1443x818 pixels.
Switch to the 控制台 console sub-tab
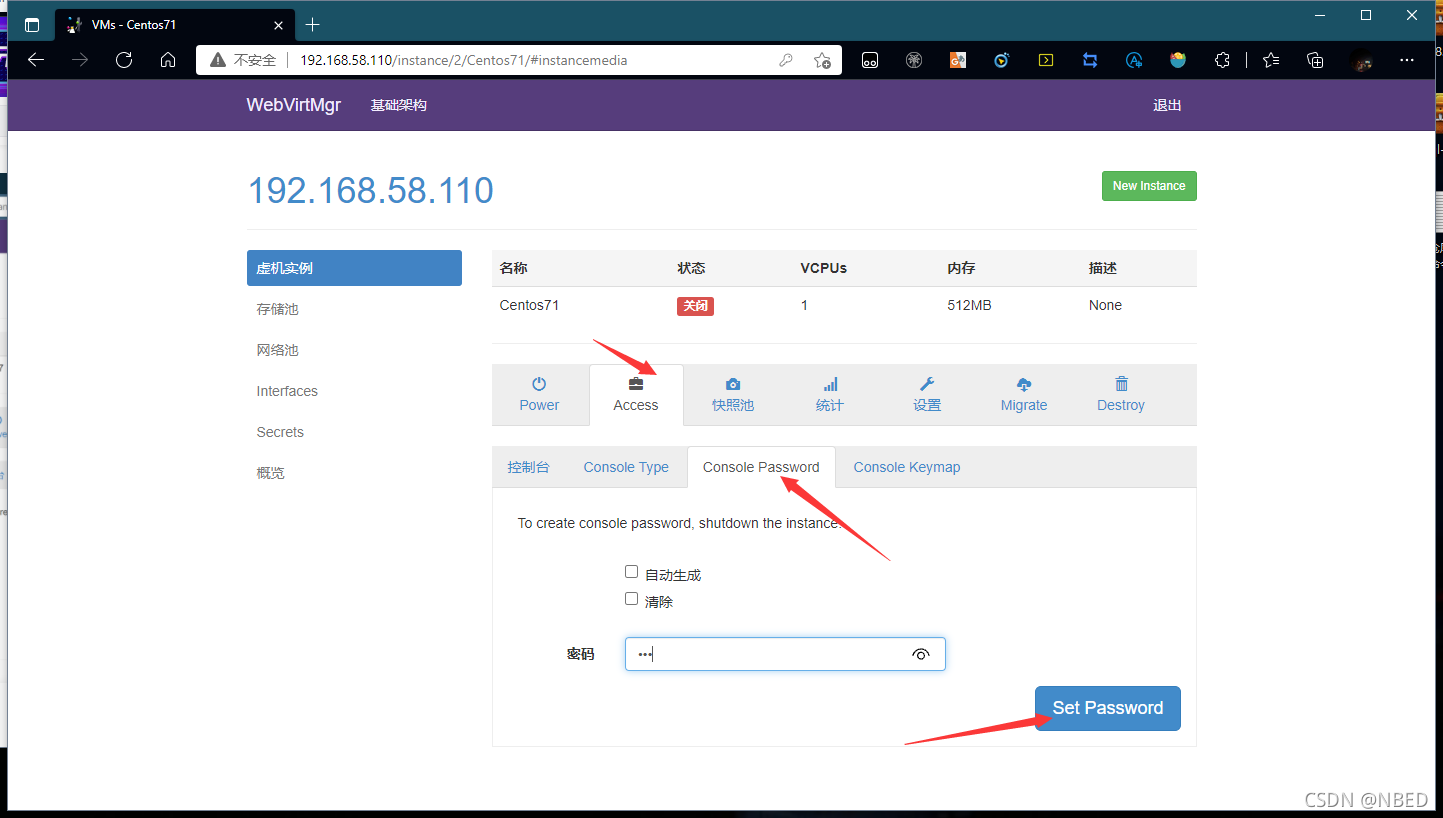click(528, 467)
